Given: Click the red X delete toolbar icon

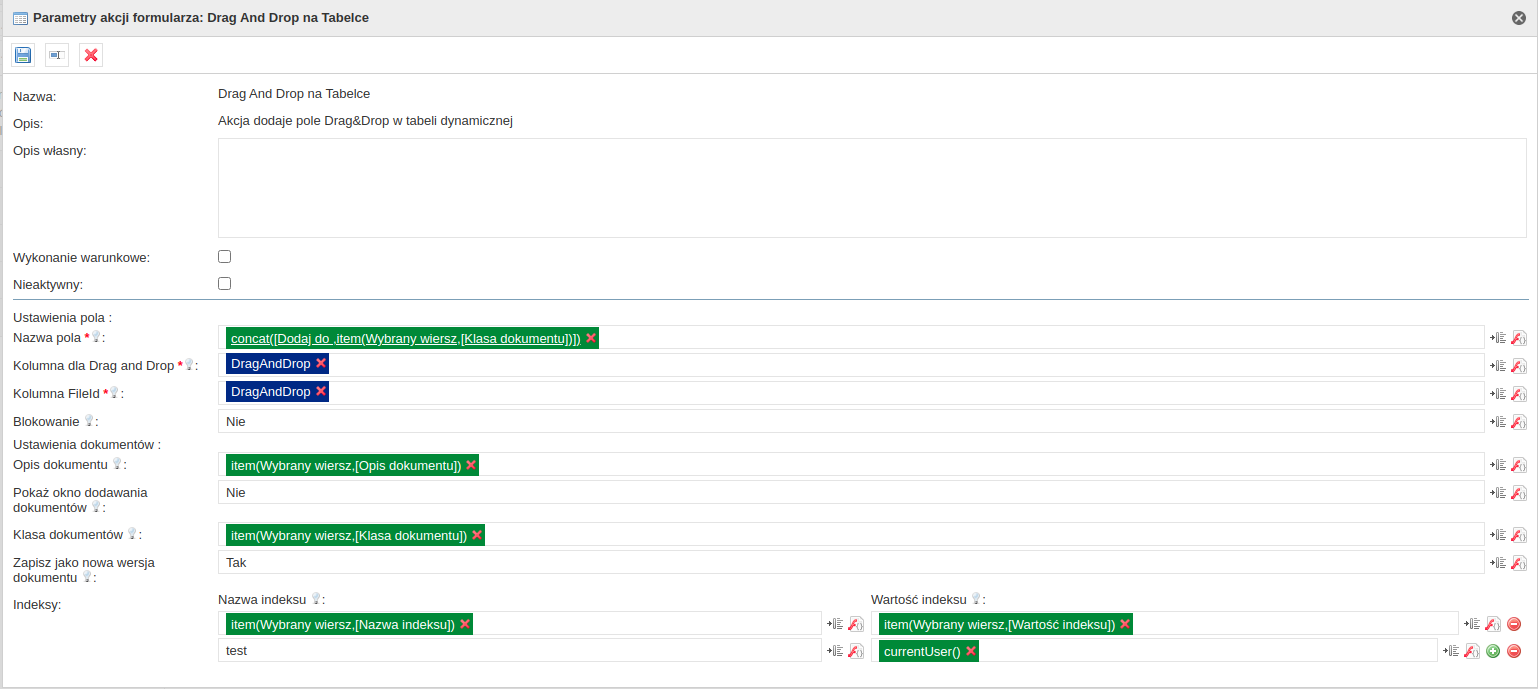Looking at the screenshot, I should point(91,55).
